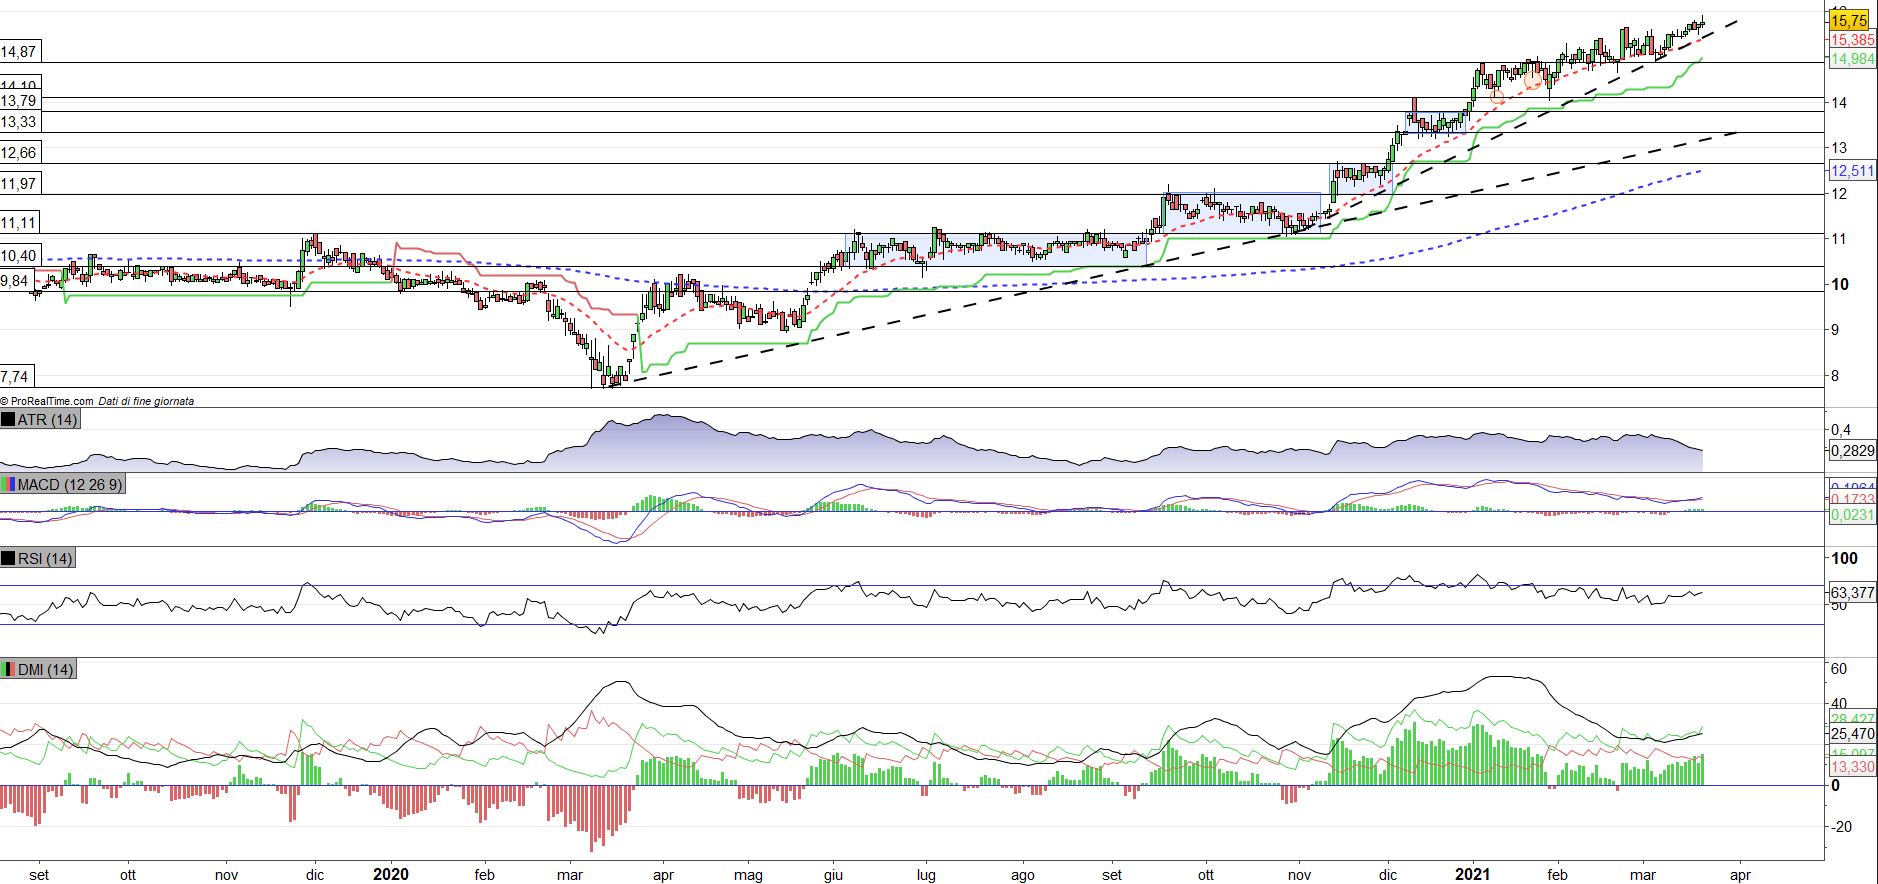The image size is (1878, 884).
Task: Select the RSI (14) indicator label
Action: click(x=45, y=559)
